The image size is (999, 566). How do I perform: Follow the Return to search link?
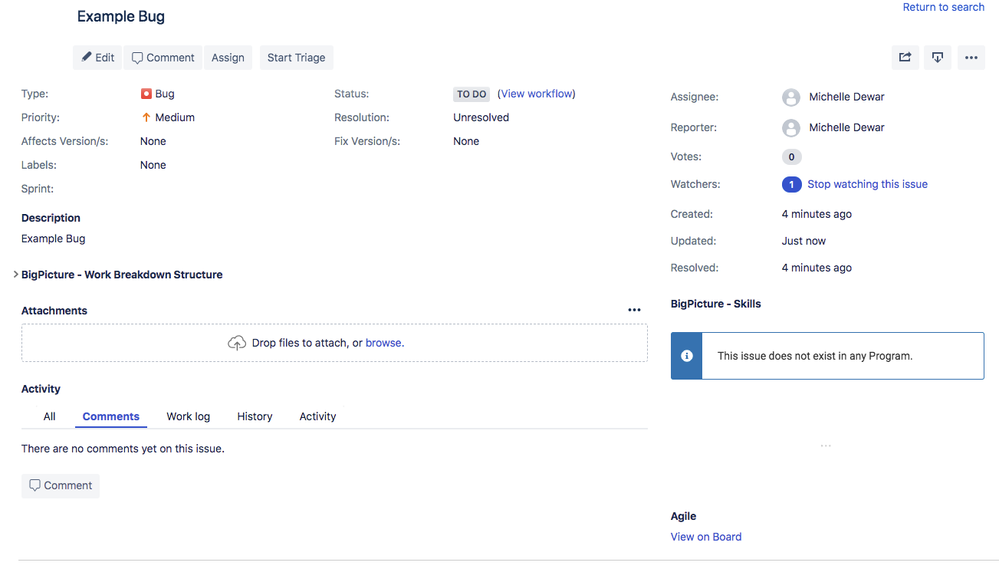coord(943,7)
